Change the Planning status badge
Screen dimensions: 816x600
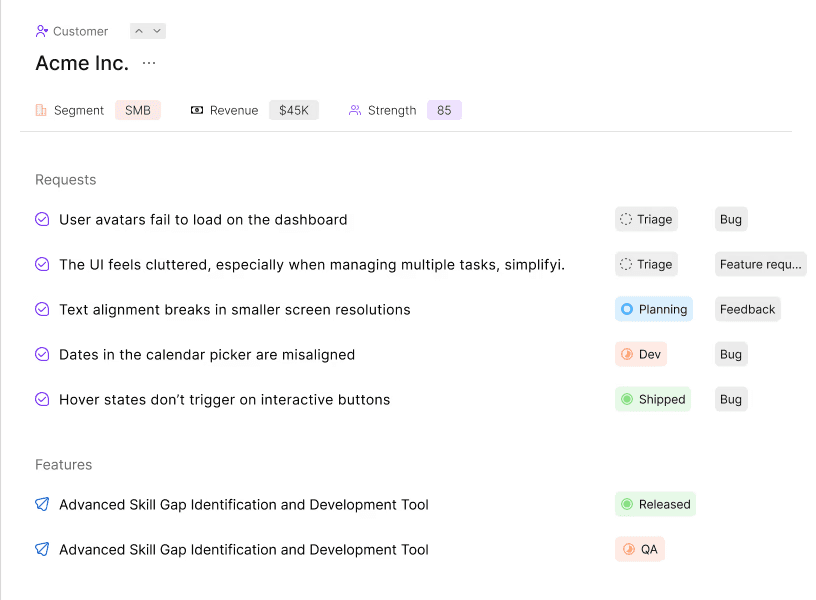coord(654,310)
